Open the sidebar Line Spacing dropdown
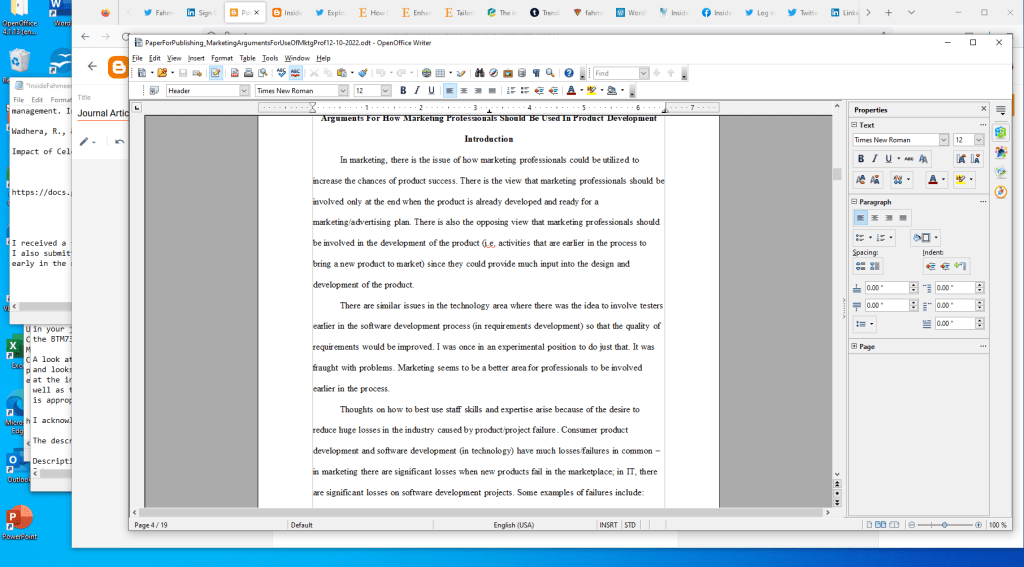The width and height of the screenshot is (1024, 567). pos(865,323)
